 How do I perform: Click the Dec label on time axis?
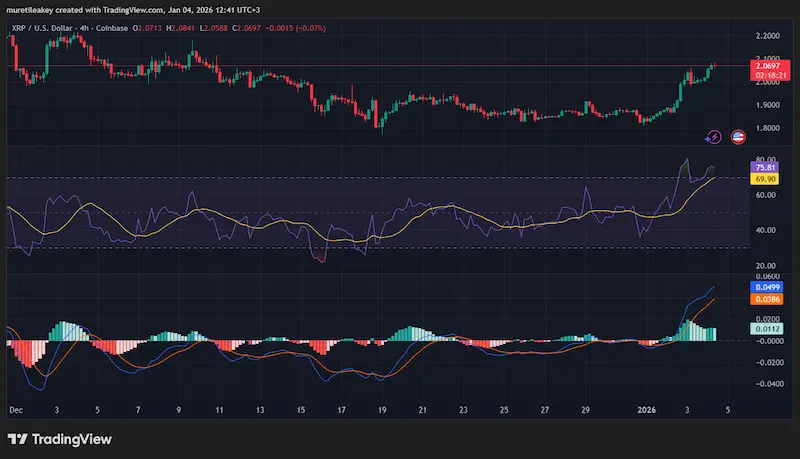pos(16,410)
